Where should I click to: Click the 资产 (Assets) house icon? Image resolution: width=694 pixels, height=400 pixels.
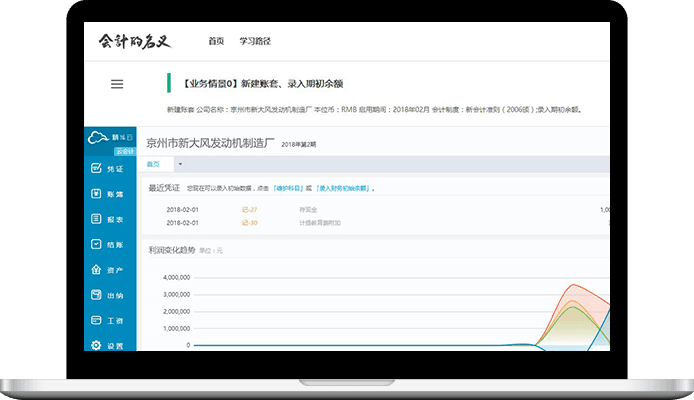[x=97, y=270]
